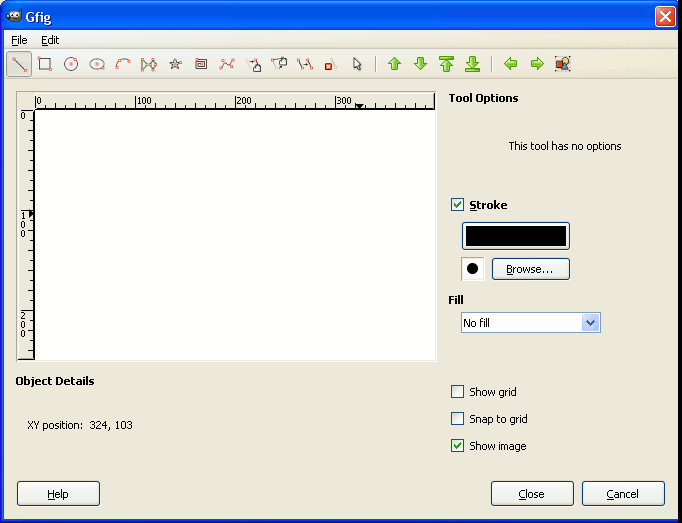Click the GIMP logo in title bar
The width and height of the screenshot is (682, 523).
point(14,16)
